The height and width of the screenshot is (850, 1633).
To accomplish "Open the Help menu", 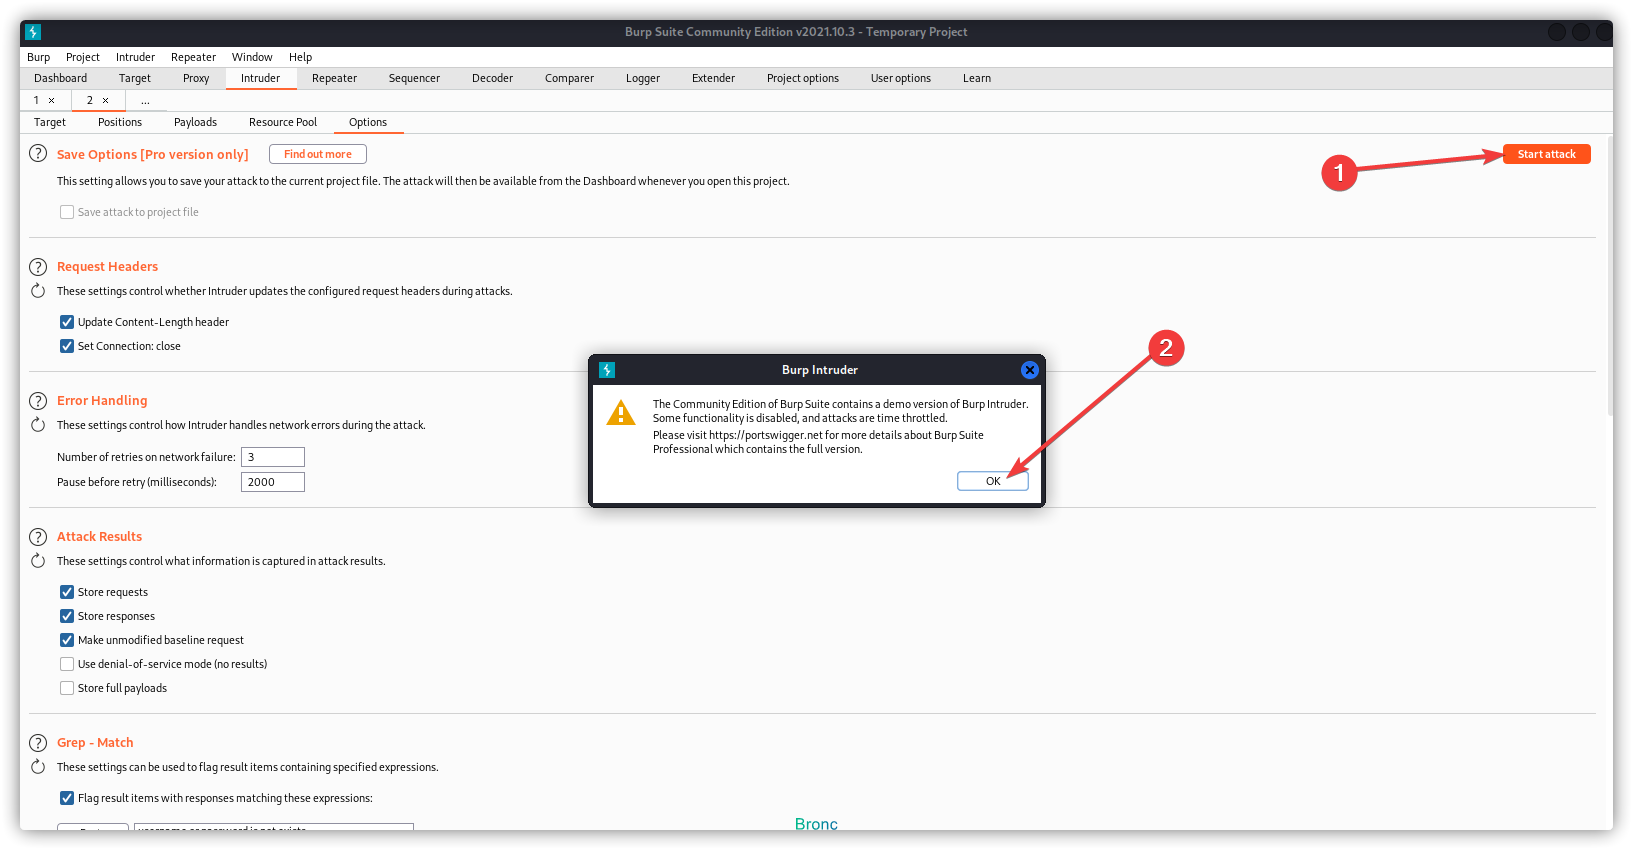I will [300, 57].
